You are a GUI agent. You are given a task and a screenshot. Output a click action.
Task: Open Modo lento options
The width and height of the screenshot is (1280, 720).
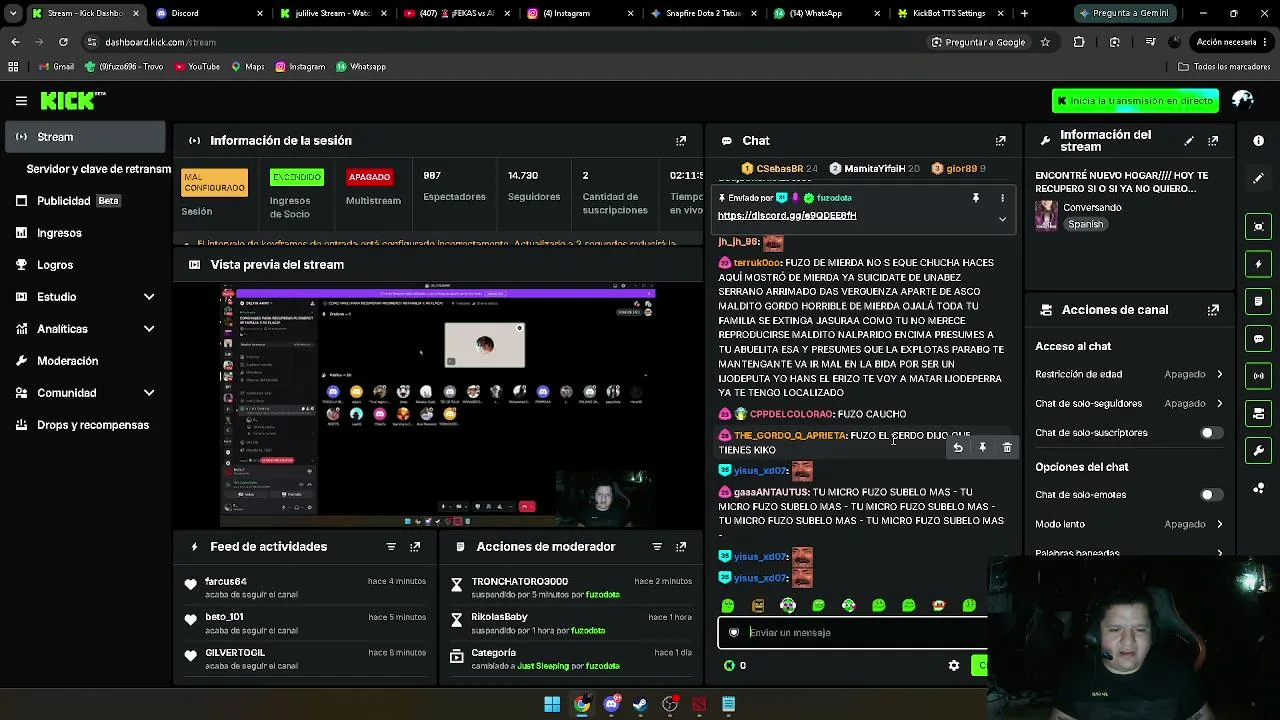1129,524
